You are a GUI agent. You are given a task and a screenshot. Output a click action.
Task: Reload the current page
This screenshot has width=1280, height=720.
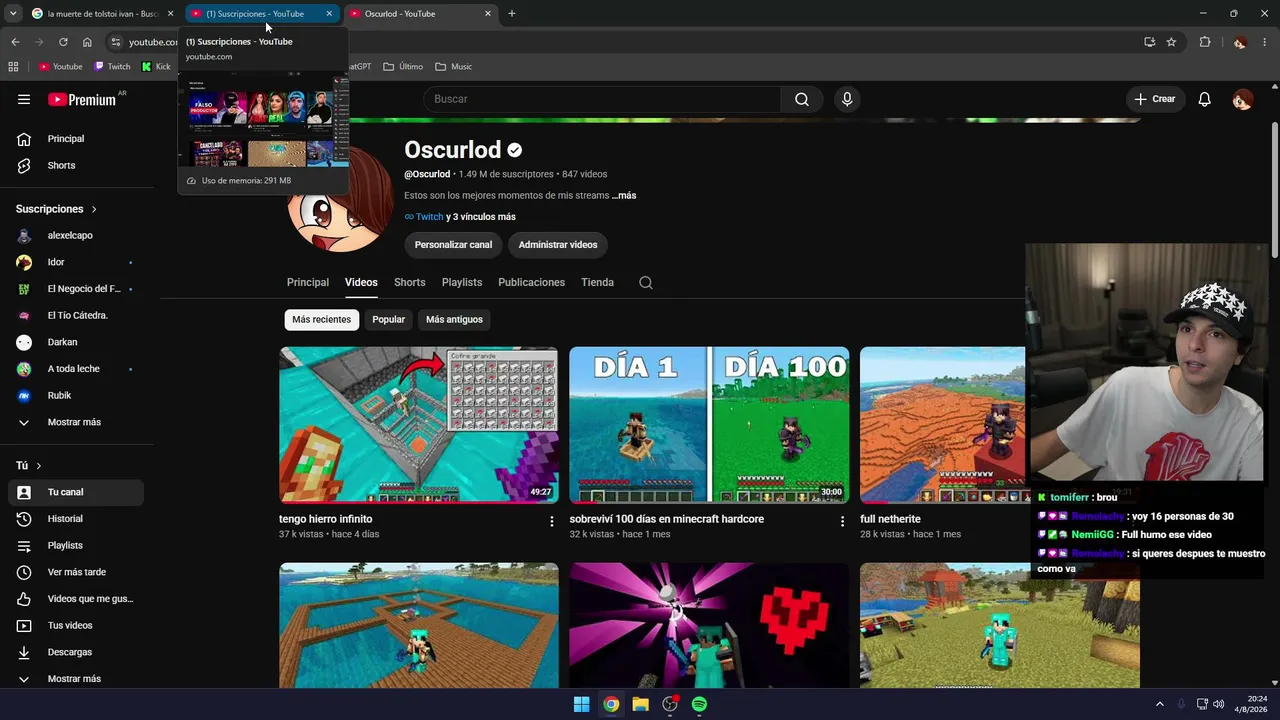pyautogui.click(x=63, y=42)
